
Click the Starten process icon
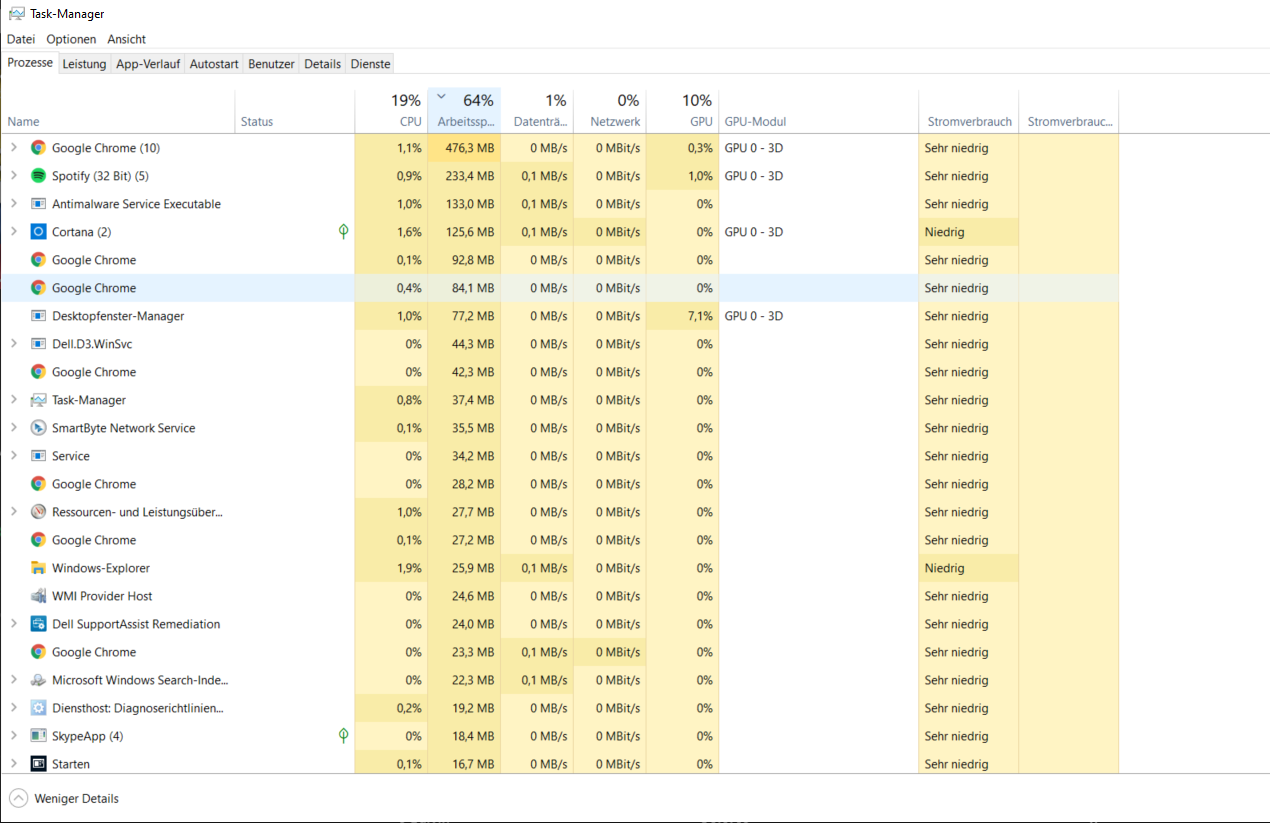[38, 764]
